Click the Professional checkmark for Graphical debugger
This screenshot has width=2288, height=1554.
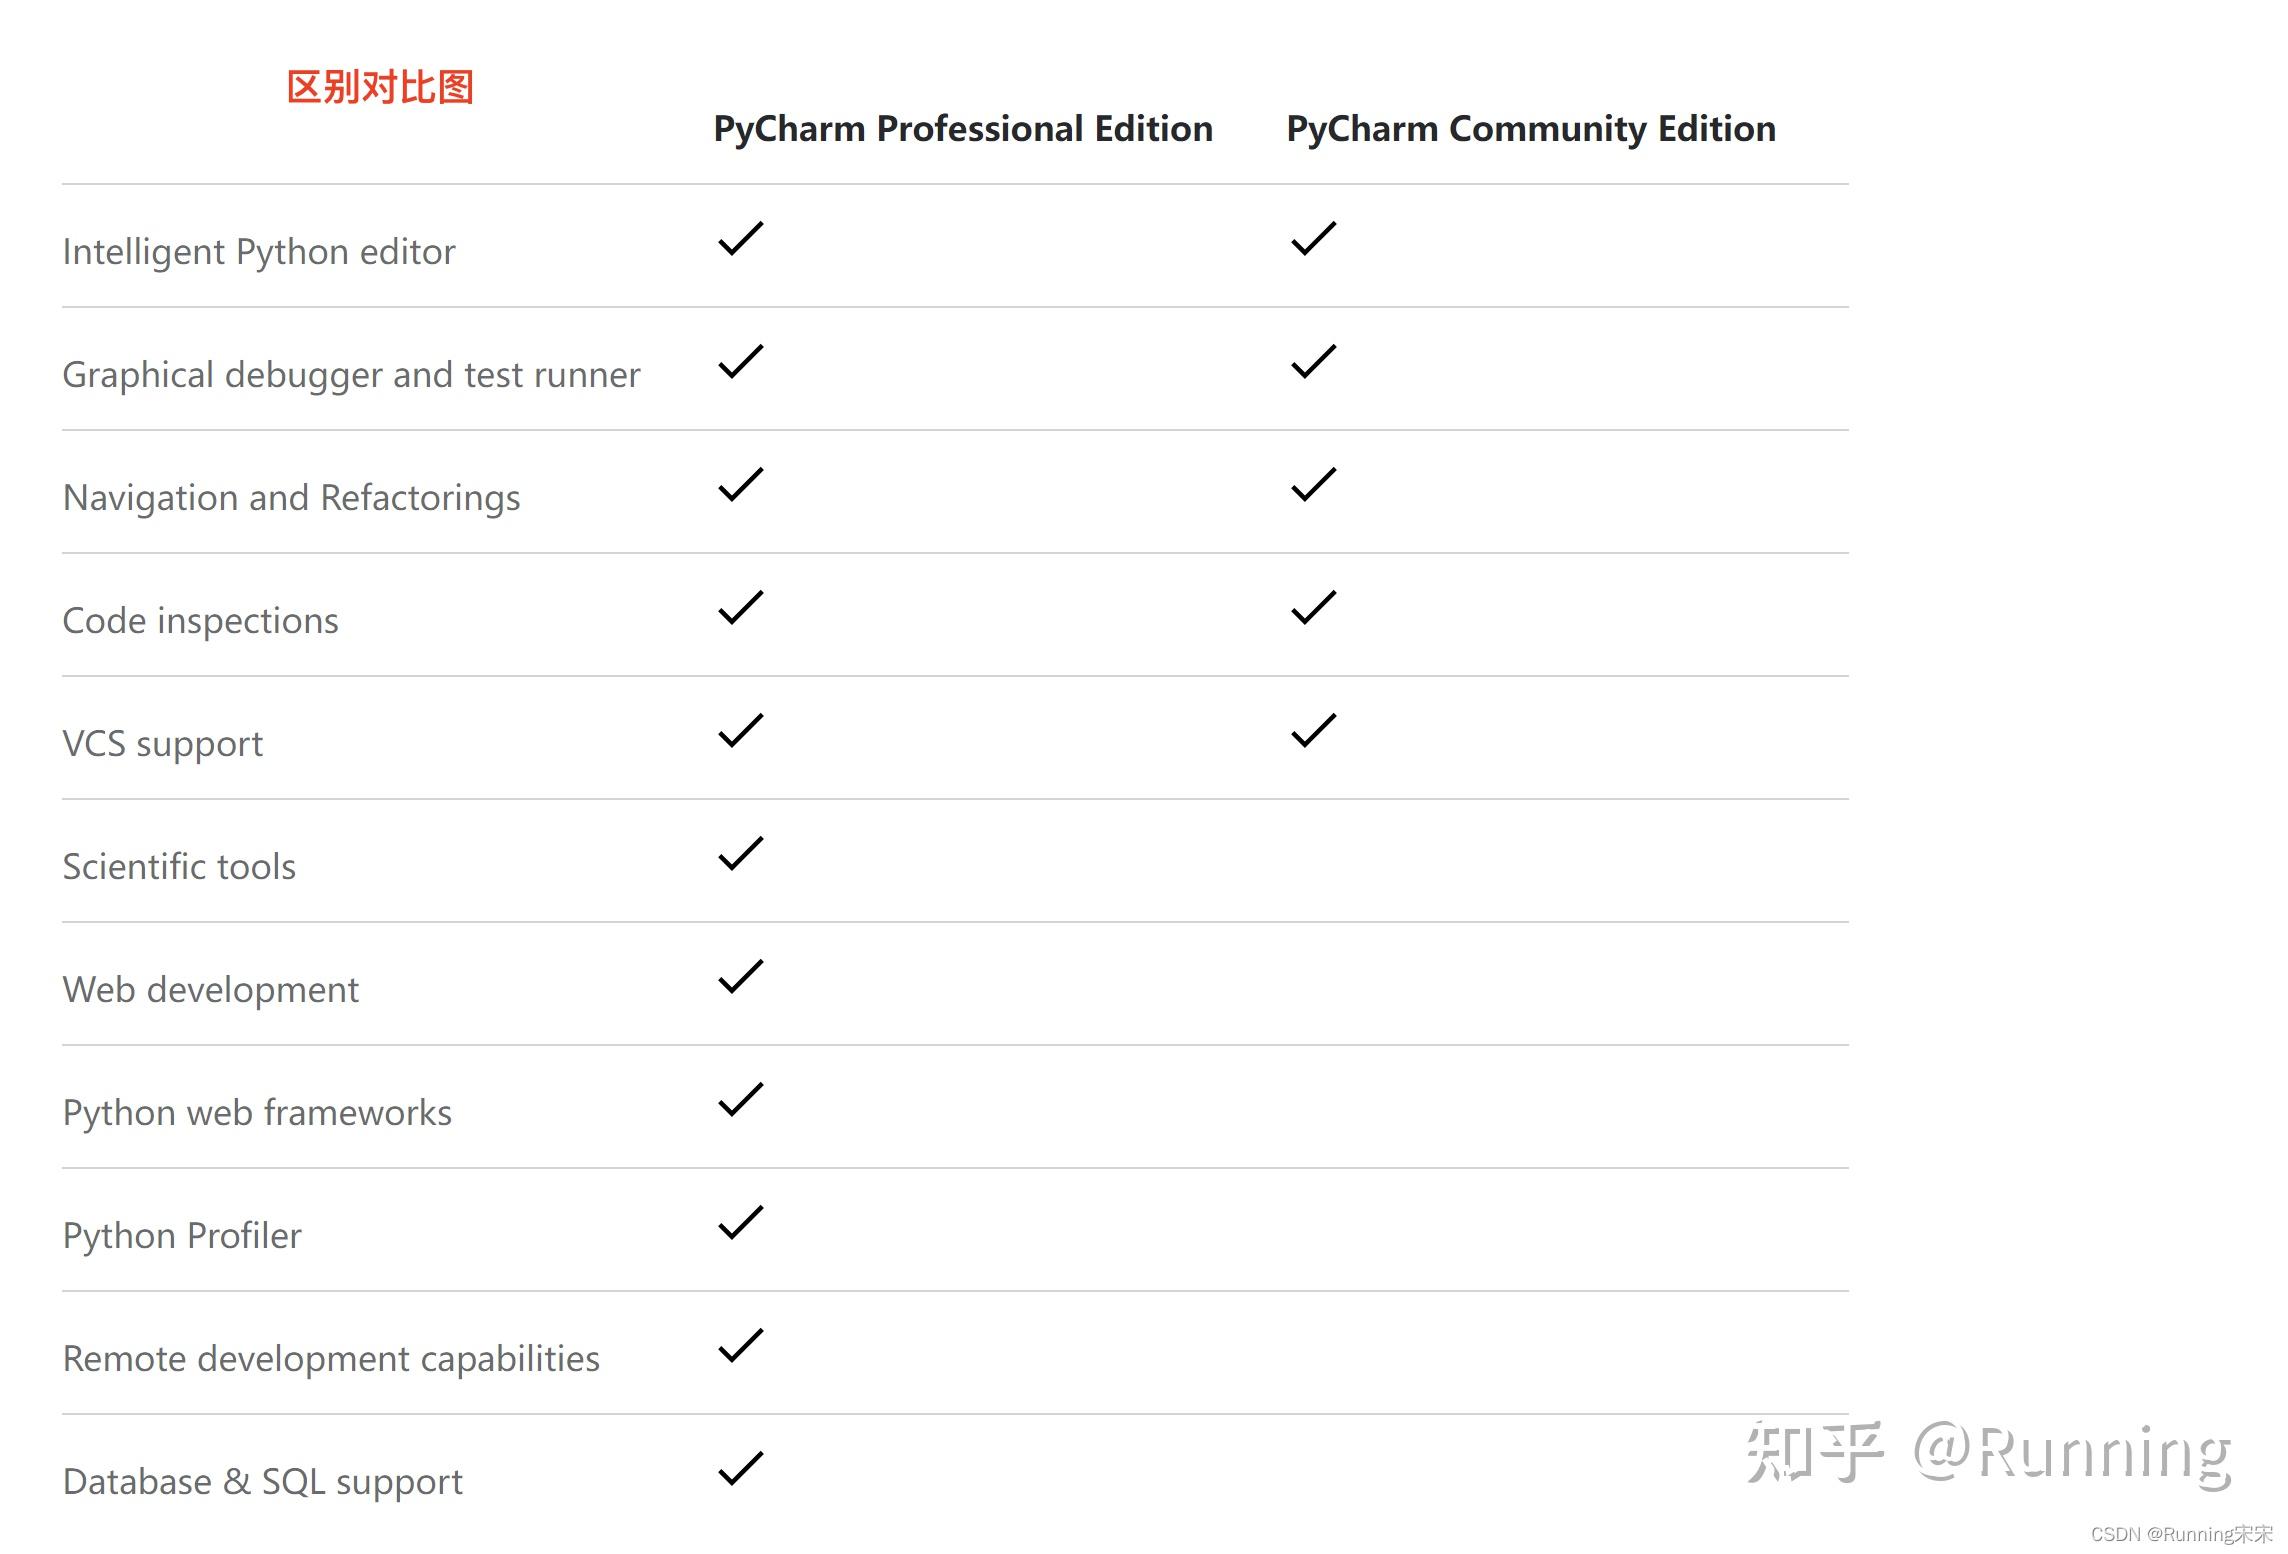point(741,361)
